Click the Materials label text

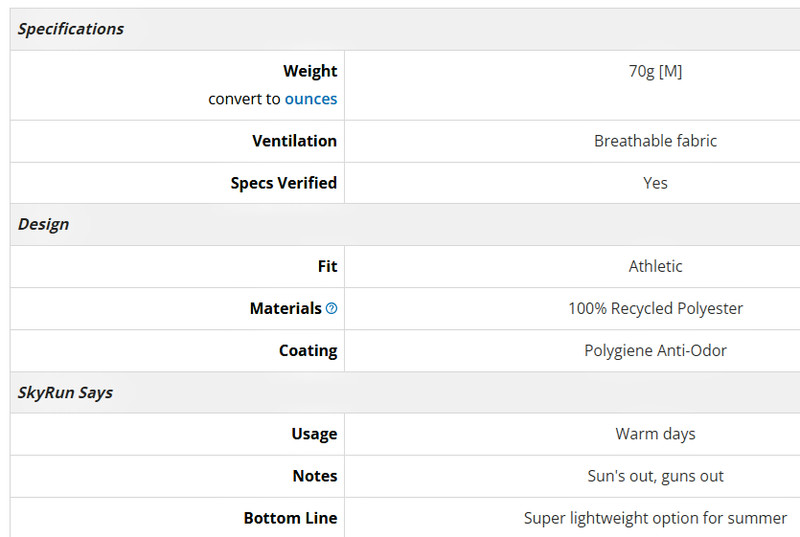click(x=286, y=309)
